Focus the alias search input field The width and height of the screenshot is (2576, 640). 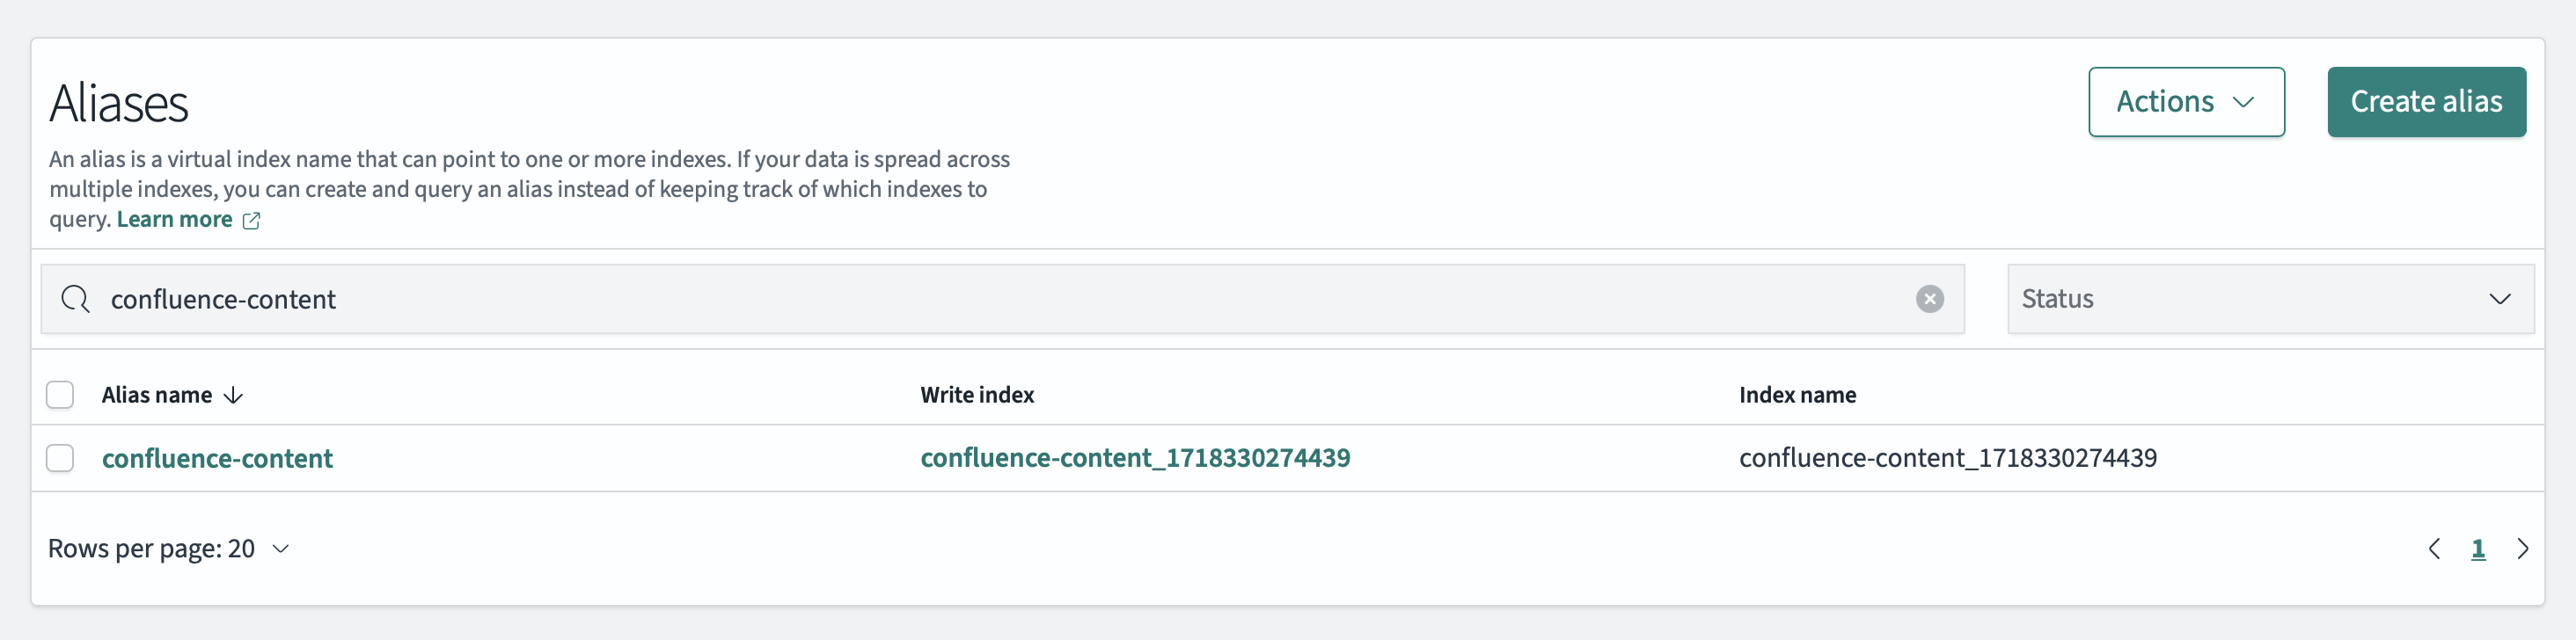[x=1000, y=299]
